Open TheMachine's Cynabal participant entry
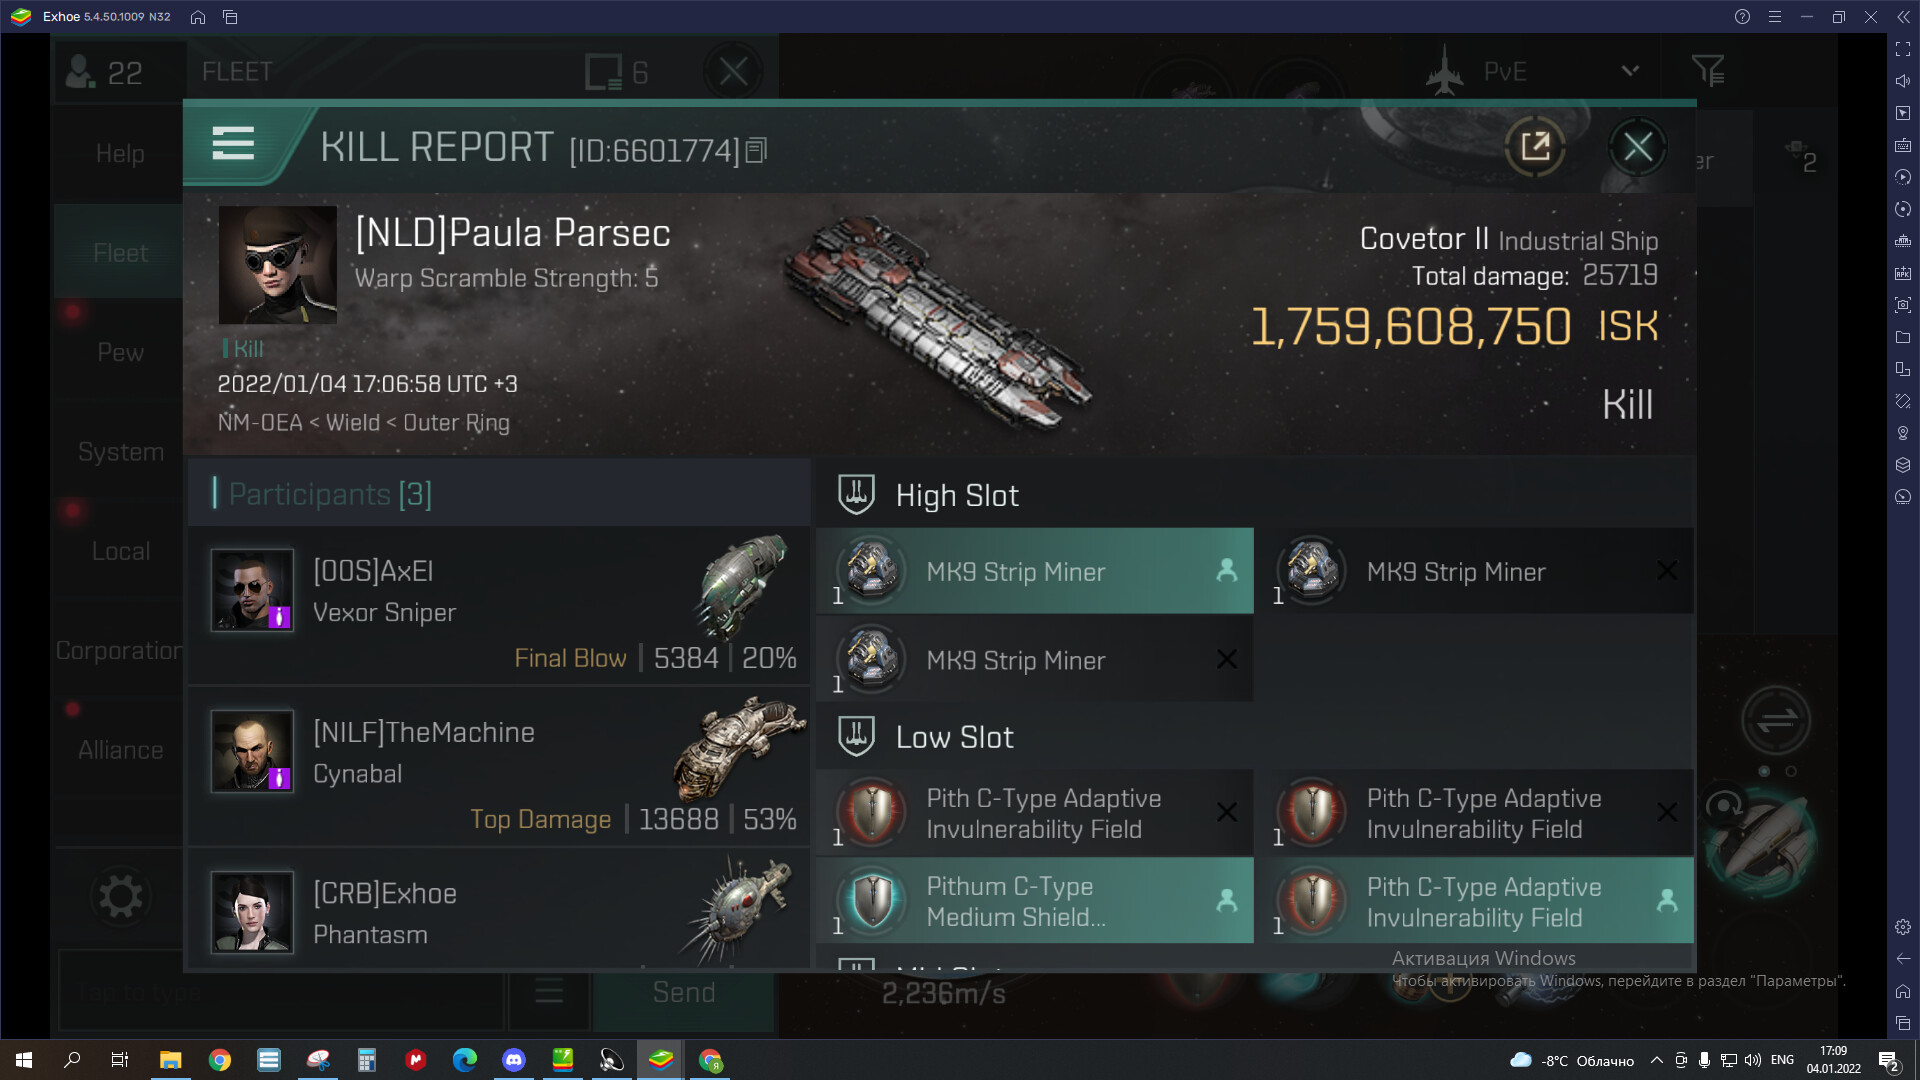 [498, 767]
